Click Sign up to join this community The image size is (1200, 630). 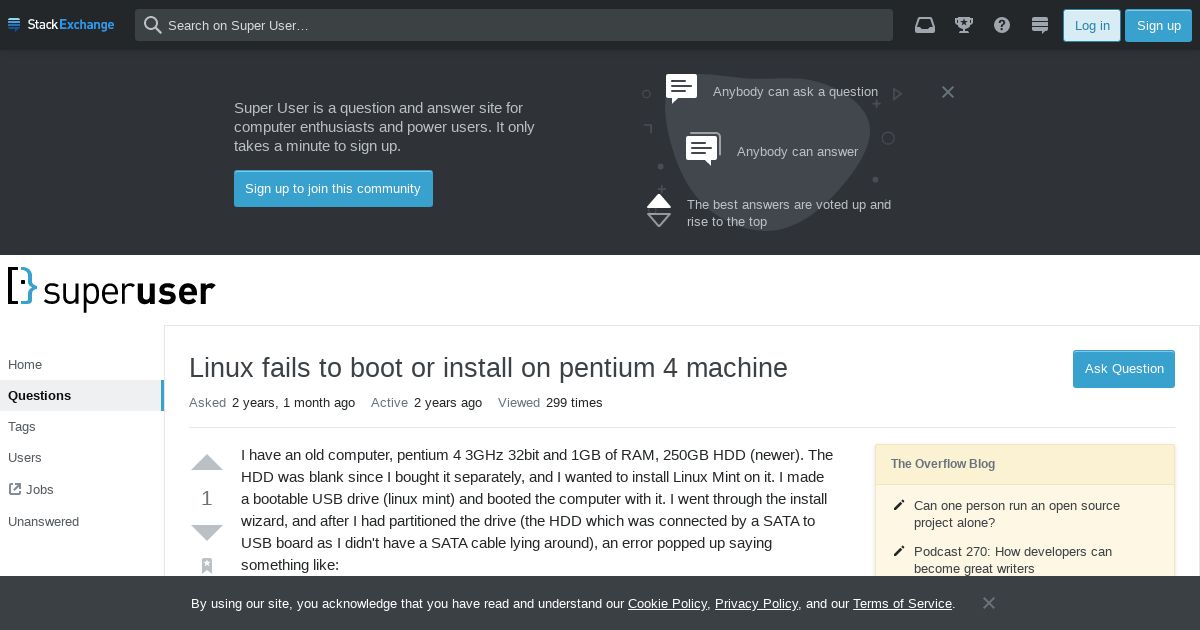(x=333, y=189)
